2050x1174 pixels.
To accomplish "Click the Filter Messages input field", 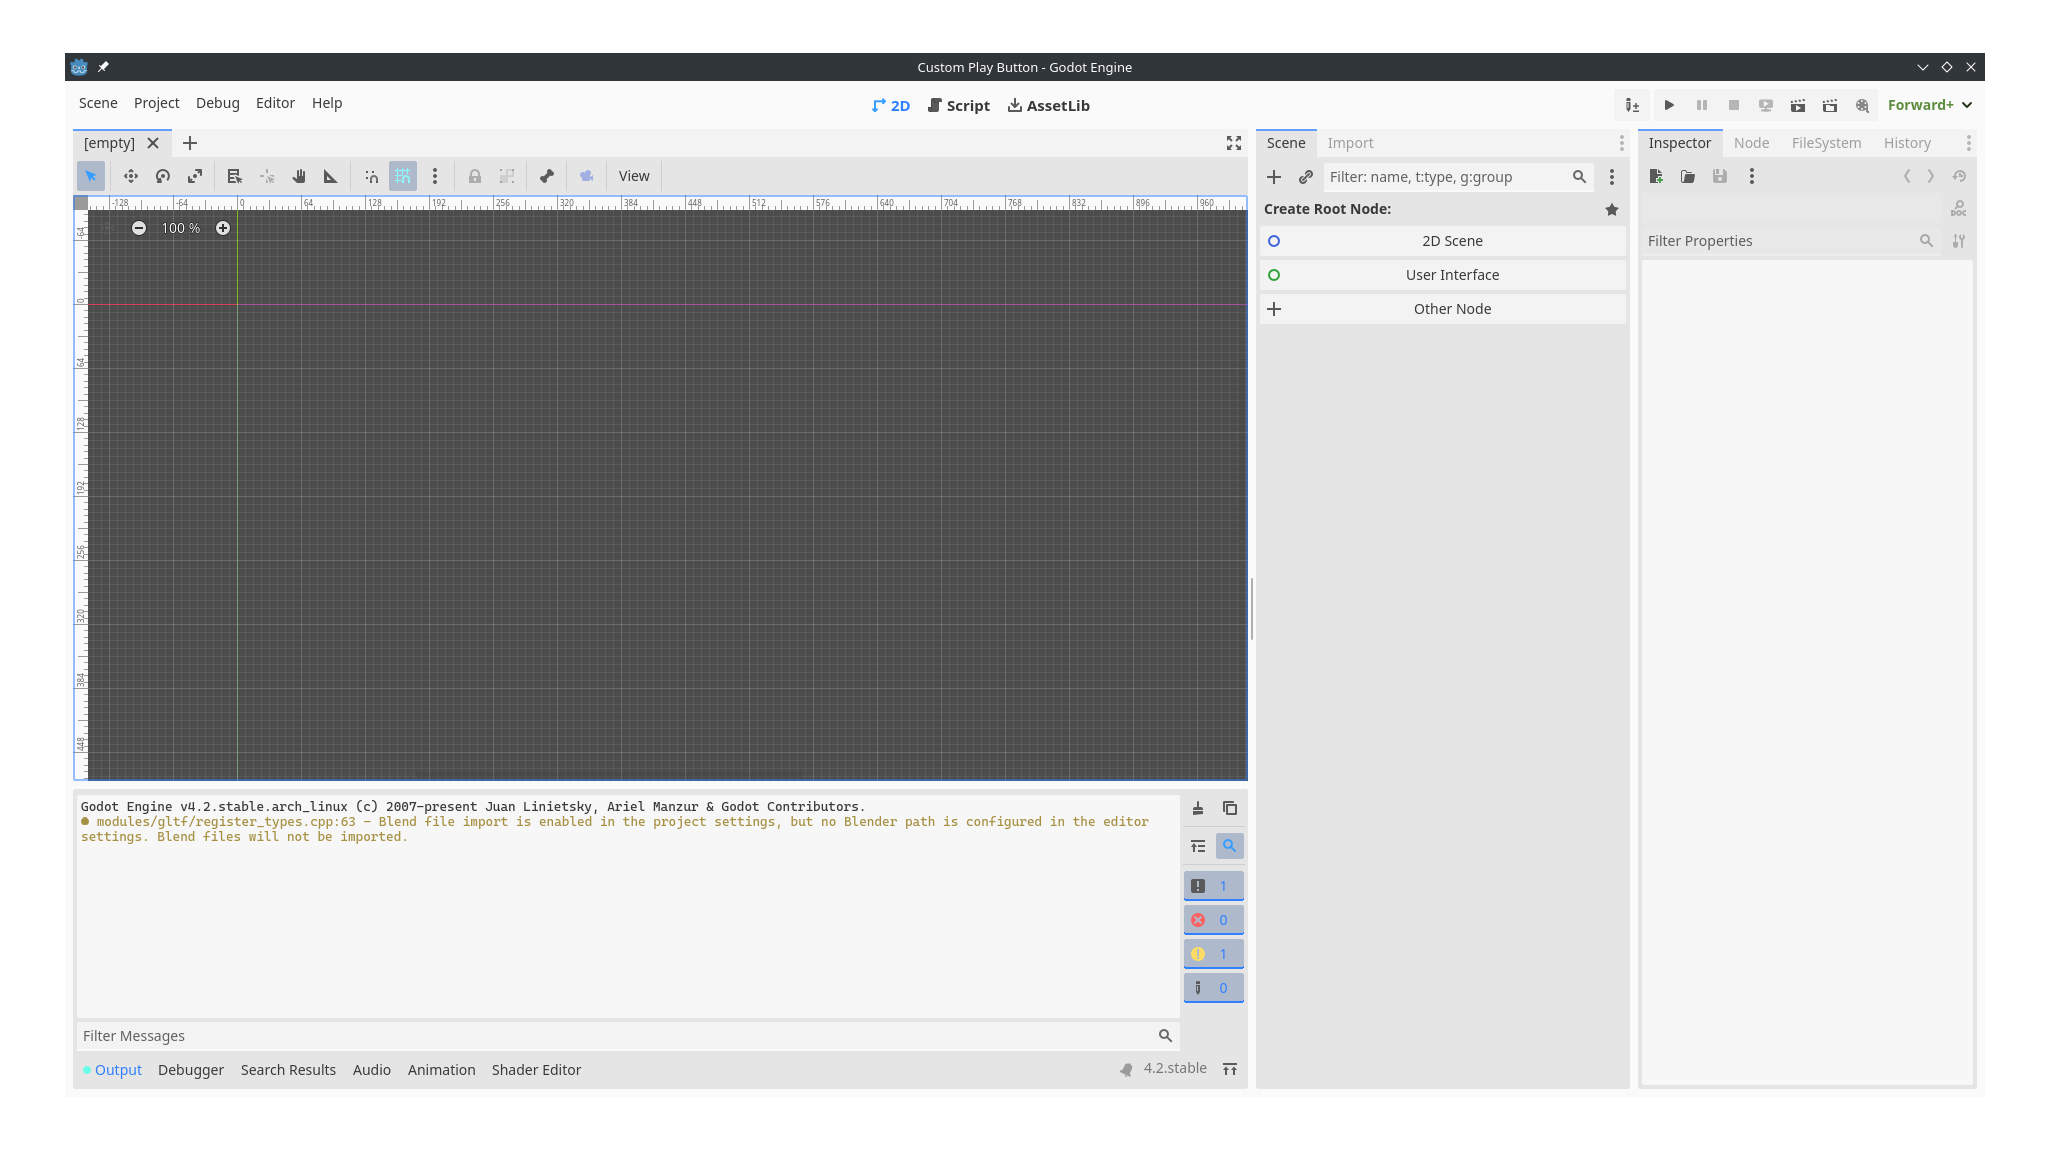I will (615, 1036).
